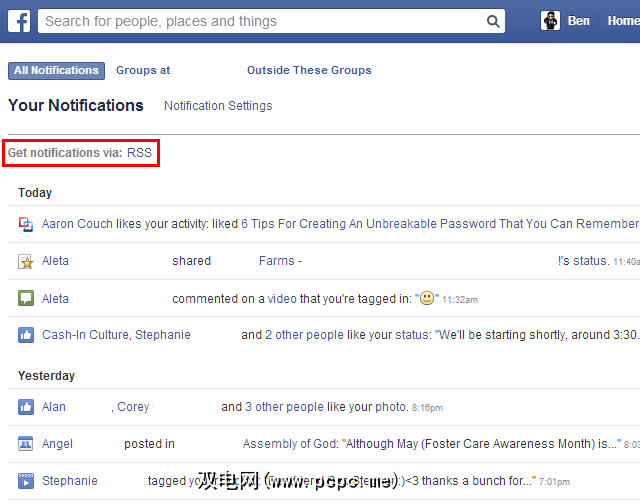Click the like icon on Alan photo row
The width and height of the screenshot is (640, 504).
(26, 407)
